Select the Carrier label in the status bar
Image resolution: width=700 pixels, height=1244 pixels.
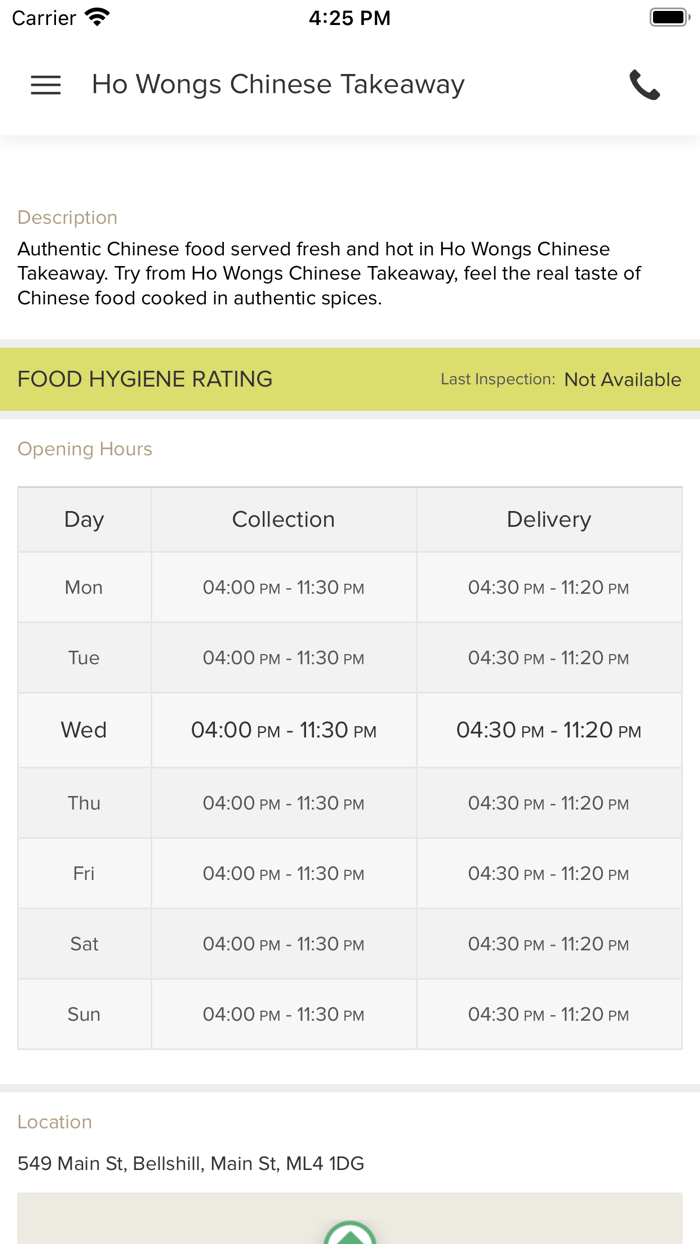(x=37, y=17)
